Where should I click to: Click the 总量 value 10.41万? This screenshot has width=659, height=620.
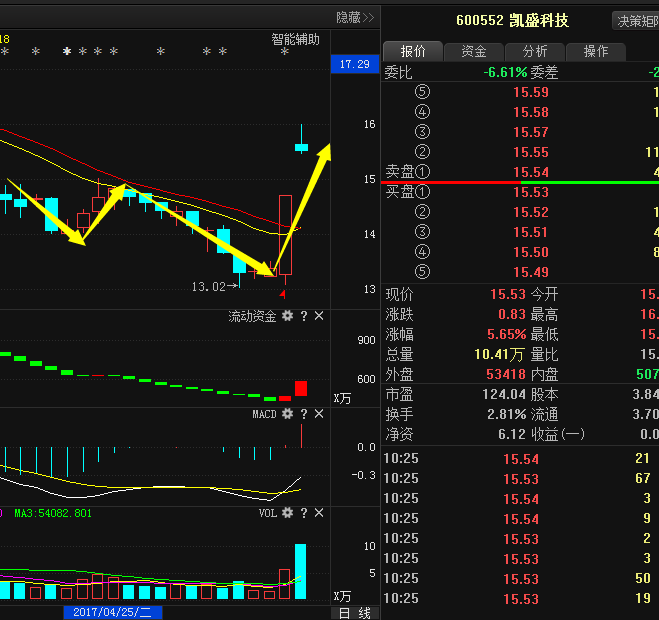click(499, 354)
